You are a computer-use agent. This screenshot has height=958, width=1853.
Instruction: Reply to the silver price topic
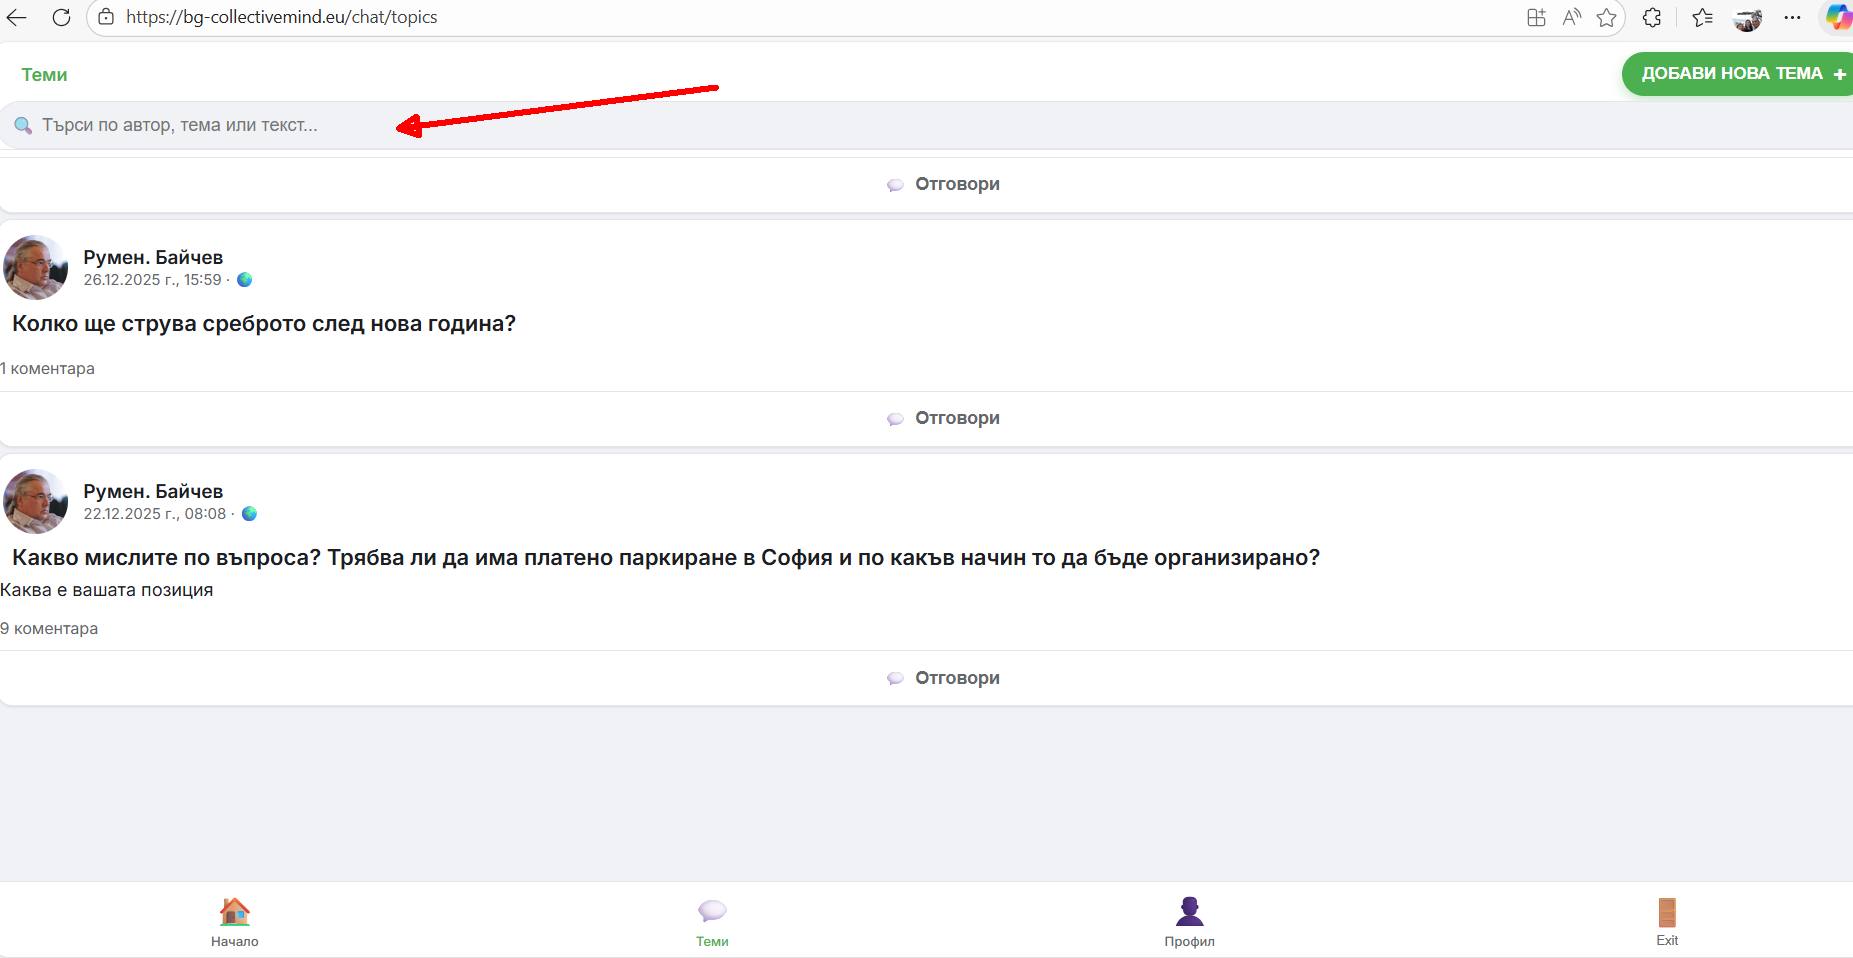(943, 418)
